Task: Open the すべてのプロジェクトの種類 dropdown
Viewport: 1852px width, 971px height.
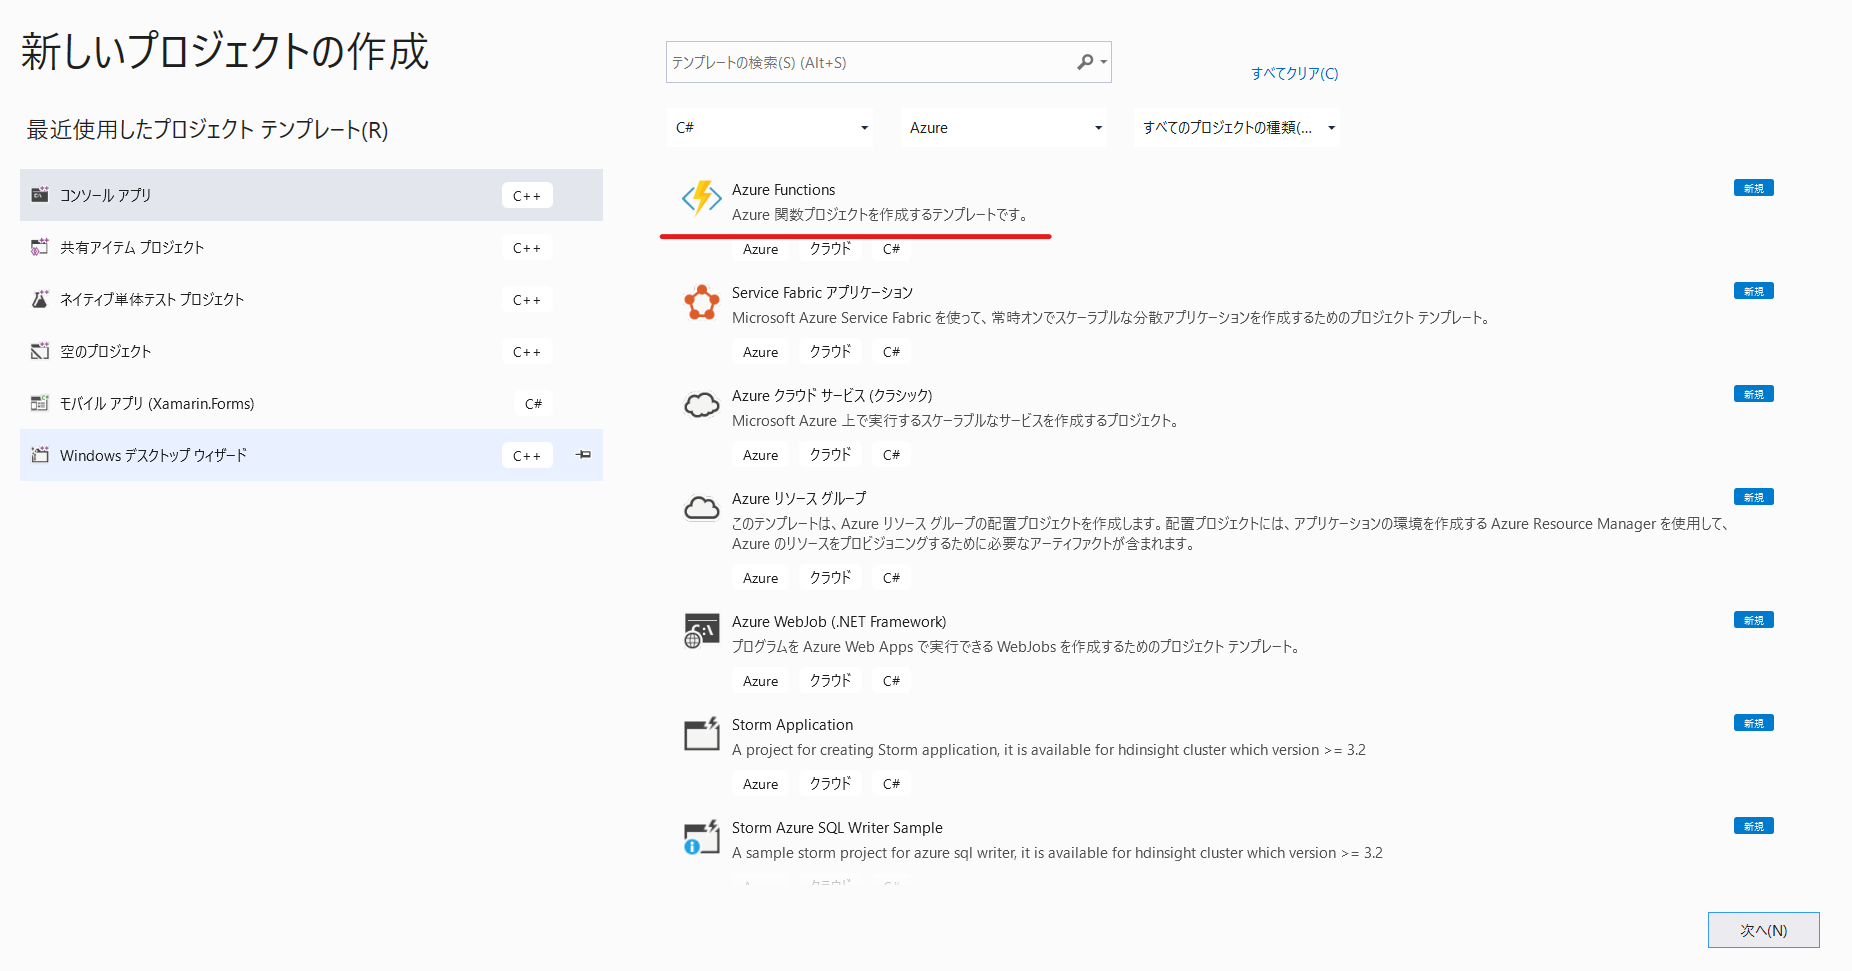Action: [1237, 128]
